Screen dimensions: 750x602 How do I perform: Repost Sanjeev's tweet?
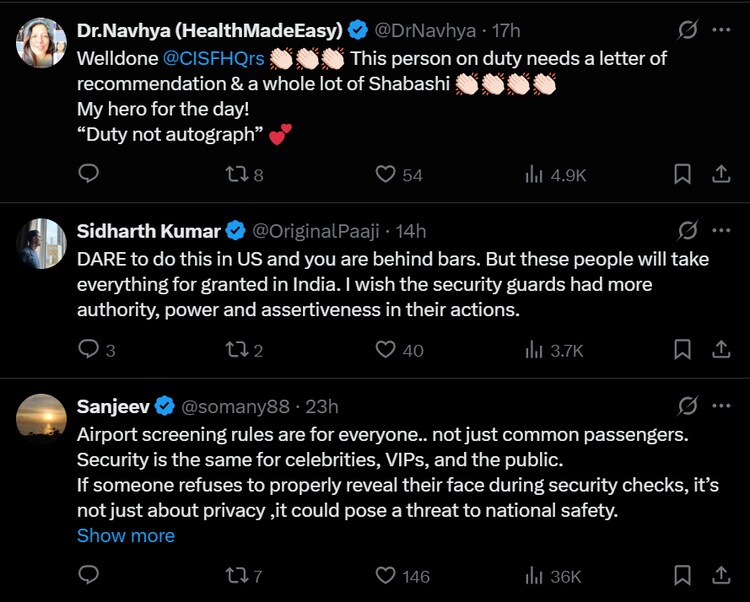click(x=236, y=575)
